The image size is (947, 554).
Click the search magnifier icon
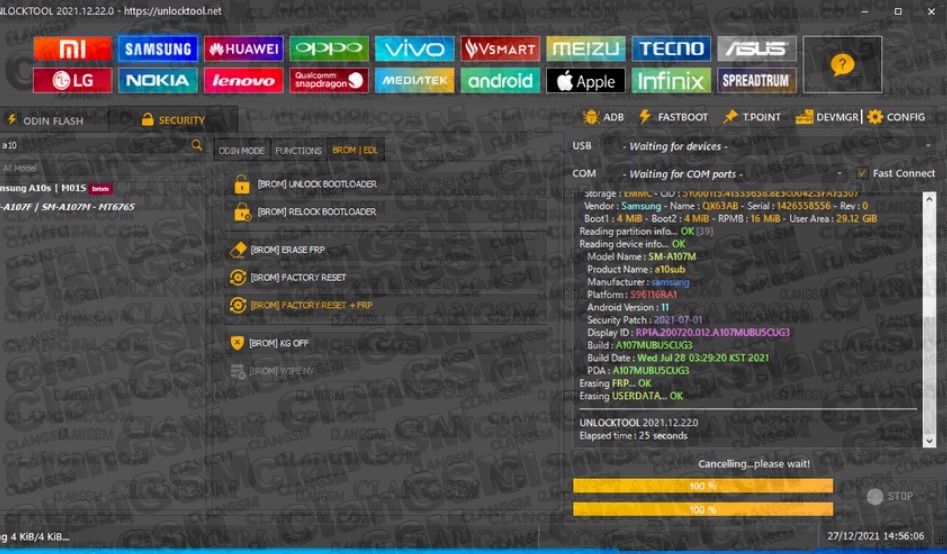197,146
